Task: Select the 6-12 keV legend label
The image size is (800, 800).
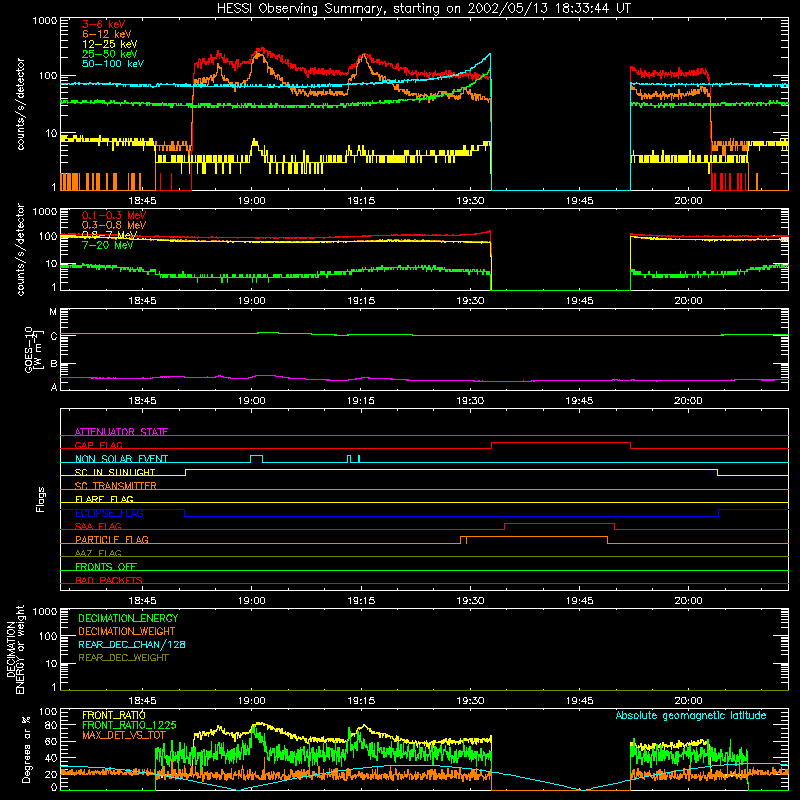Action: [107, 34]
